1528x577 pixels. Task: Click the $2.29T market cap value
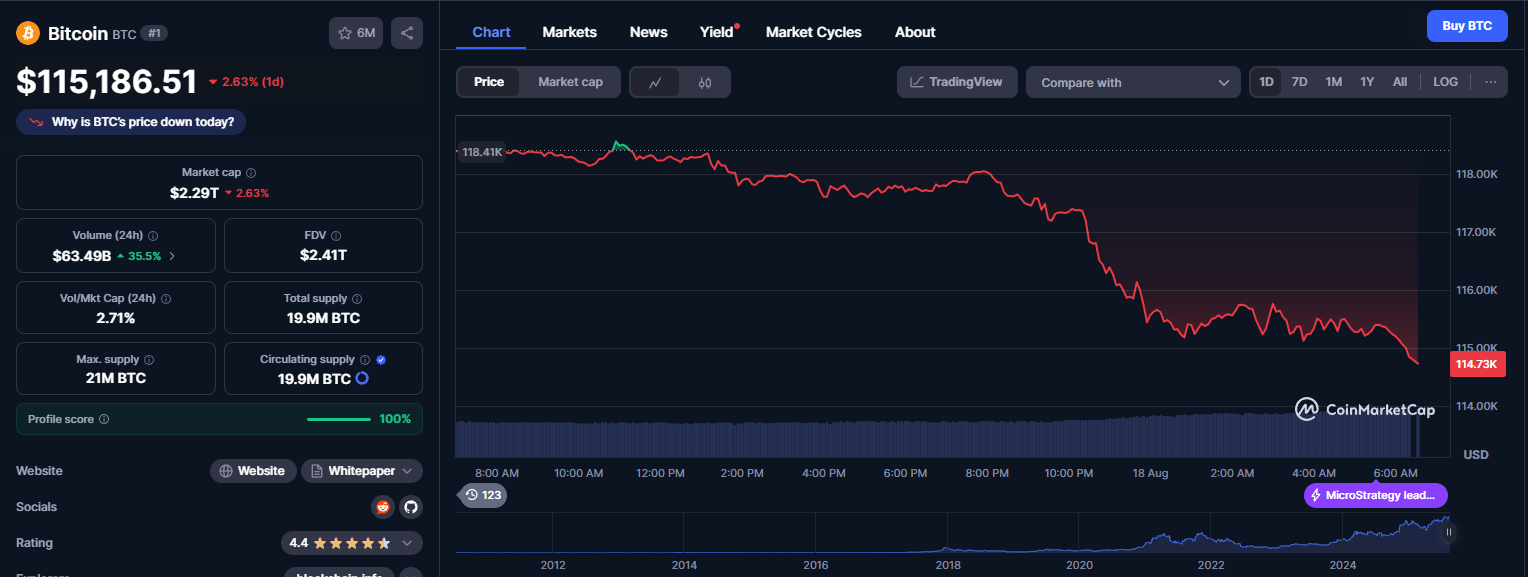pyautogui.click(x=194, y=192)
